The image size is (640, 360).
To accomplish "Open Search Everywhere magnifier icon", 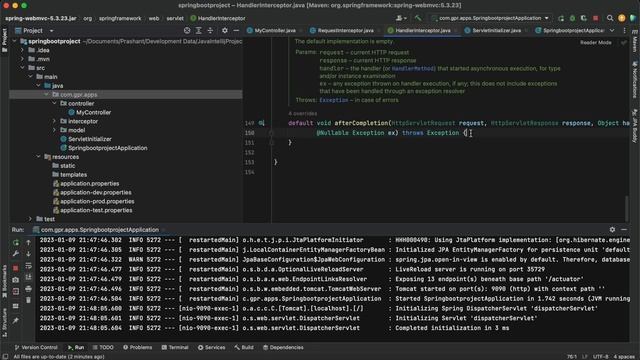I will click(610, 18).
